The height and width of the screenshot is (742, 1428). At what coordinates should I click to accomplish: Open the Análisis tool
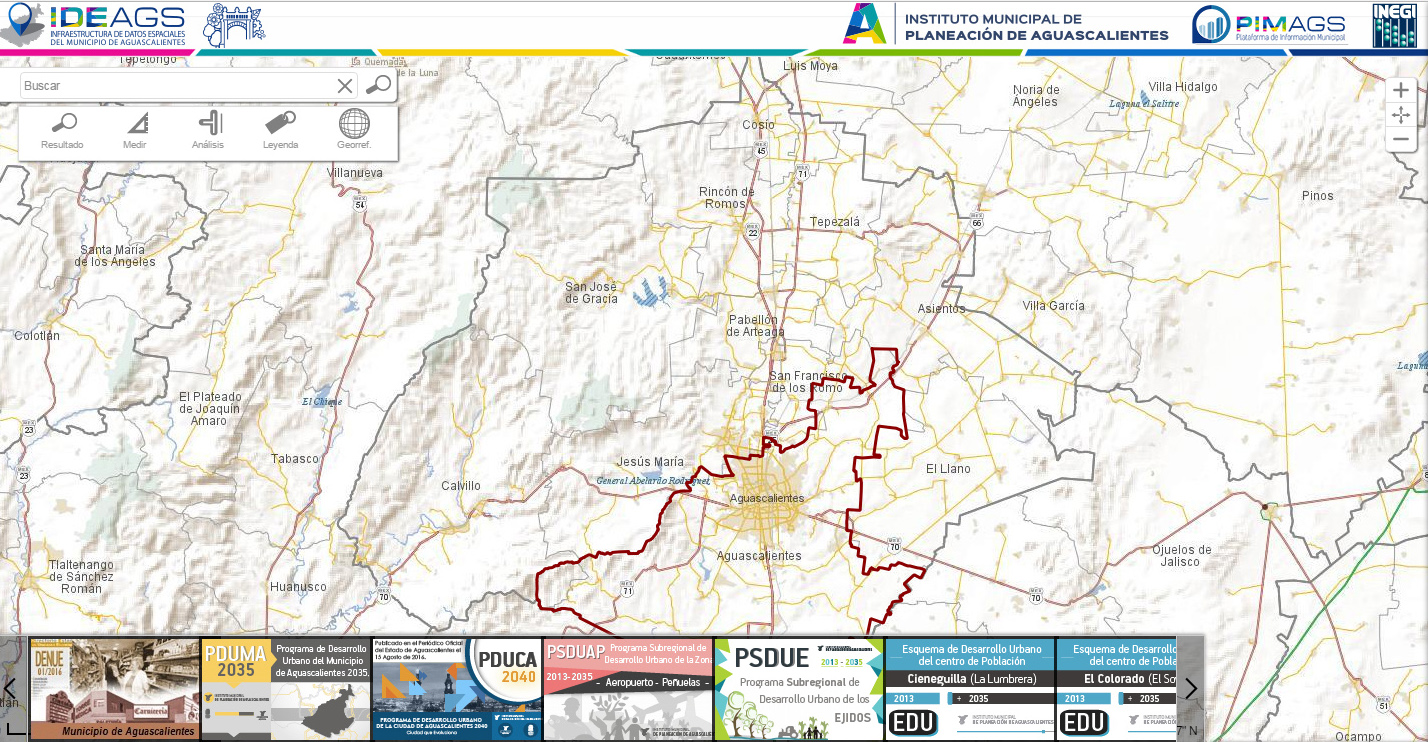coord(208,131)
